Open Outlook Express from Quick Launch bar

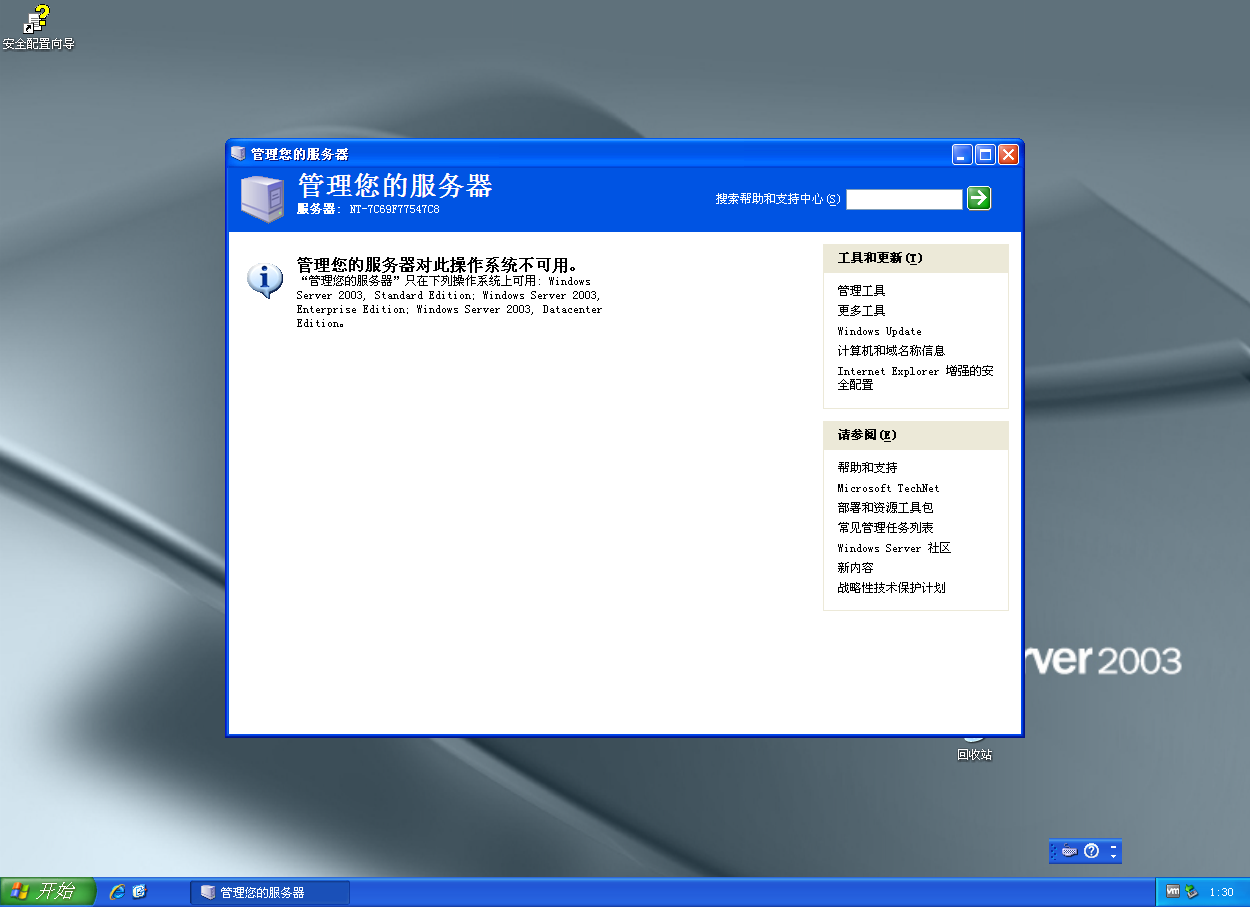[137, 890]
